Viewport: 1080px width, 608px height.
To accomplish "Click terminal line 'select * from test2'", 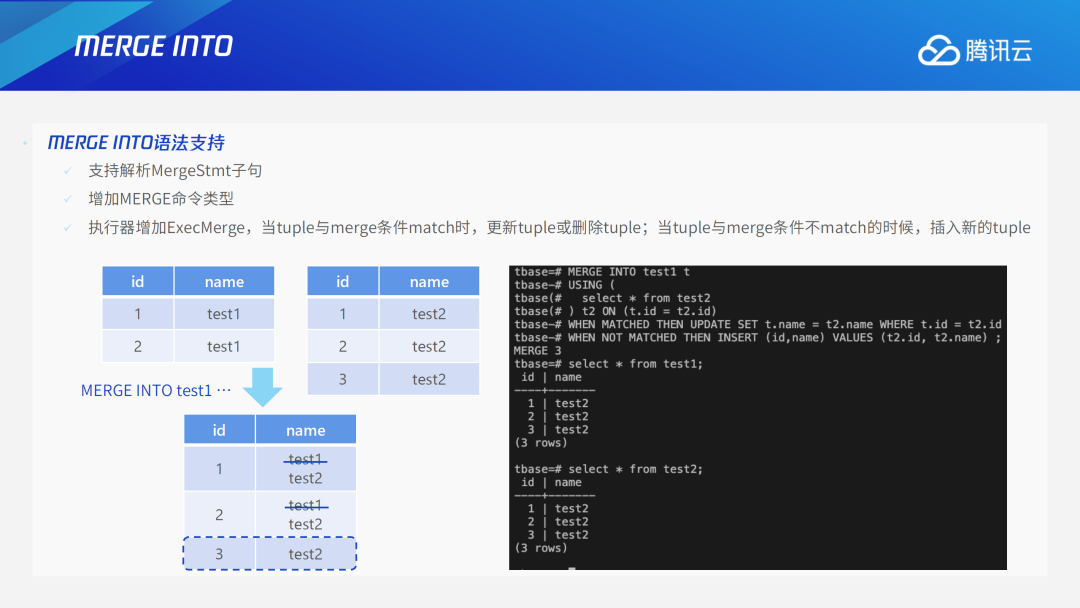I will coord(612,298).
